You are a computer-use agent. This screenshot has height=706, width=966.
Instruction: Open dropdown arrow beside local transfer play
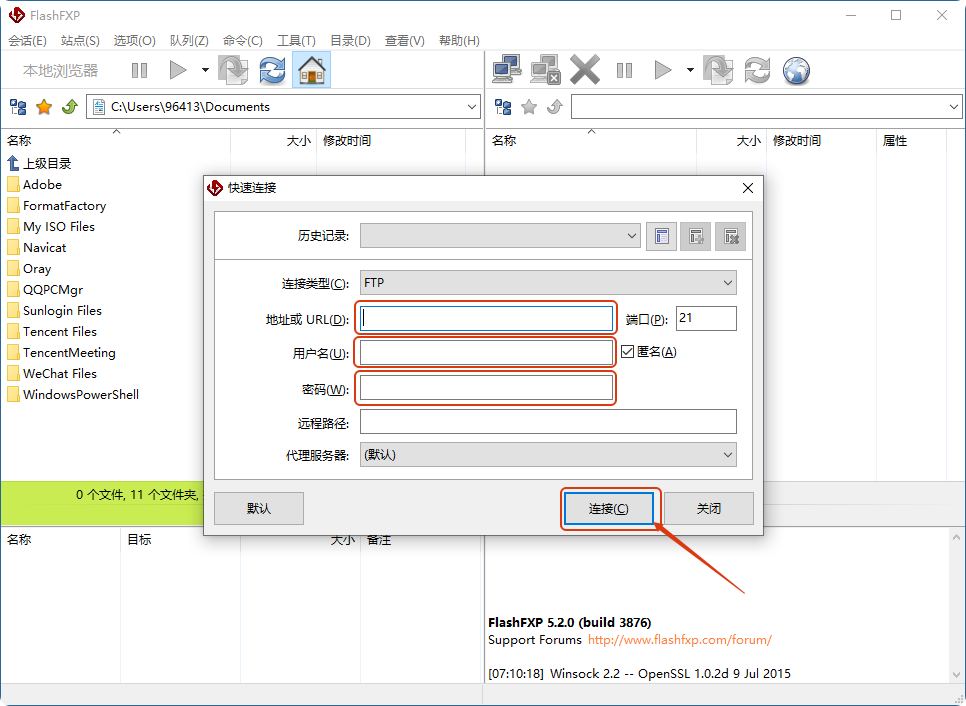point(205,70)
